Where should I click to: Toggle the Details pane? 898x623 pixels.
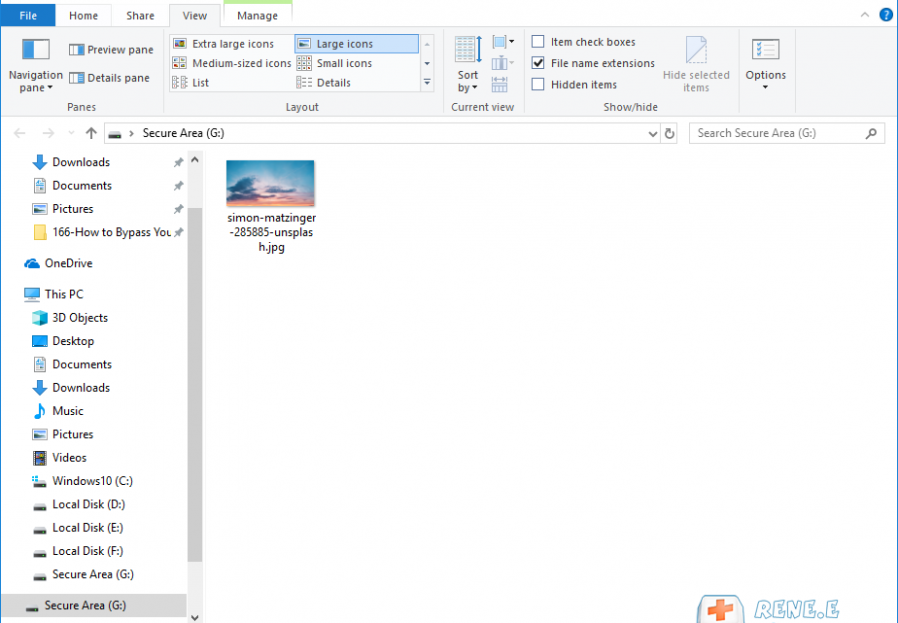tap(111, 78)
